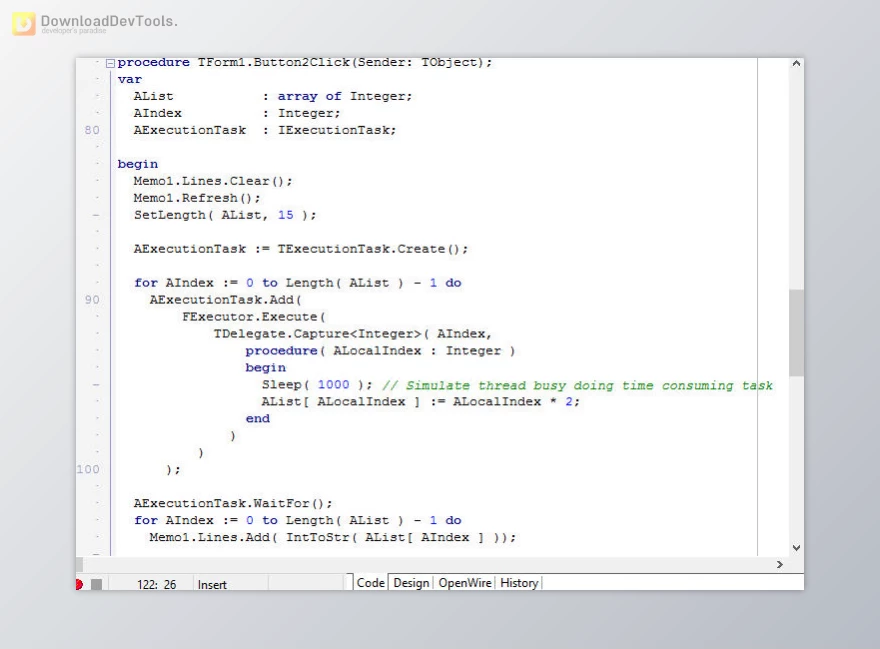
Task: Click the cursor position 122: 26 indicator
Action: pos(156,584)
